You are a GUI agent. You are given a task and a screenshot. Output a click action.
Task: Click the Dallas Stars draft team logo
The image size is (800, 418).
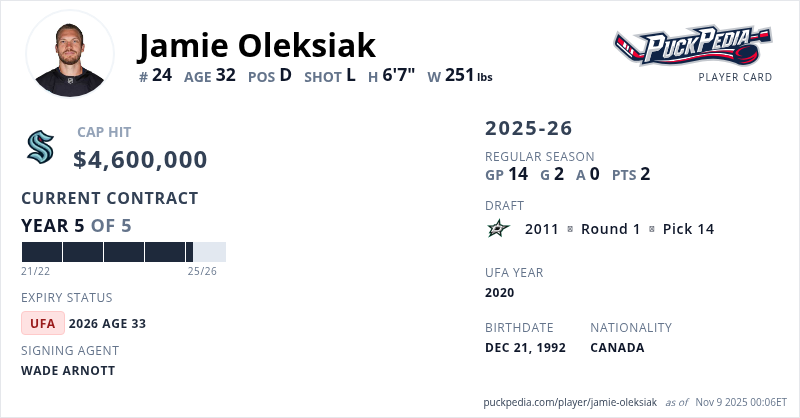coord(499,229)
